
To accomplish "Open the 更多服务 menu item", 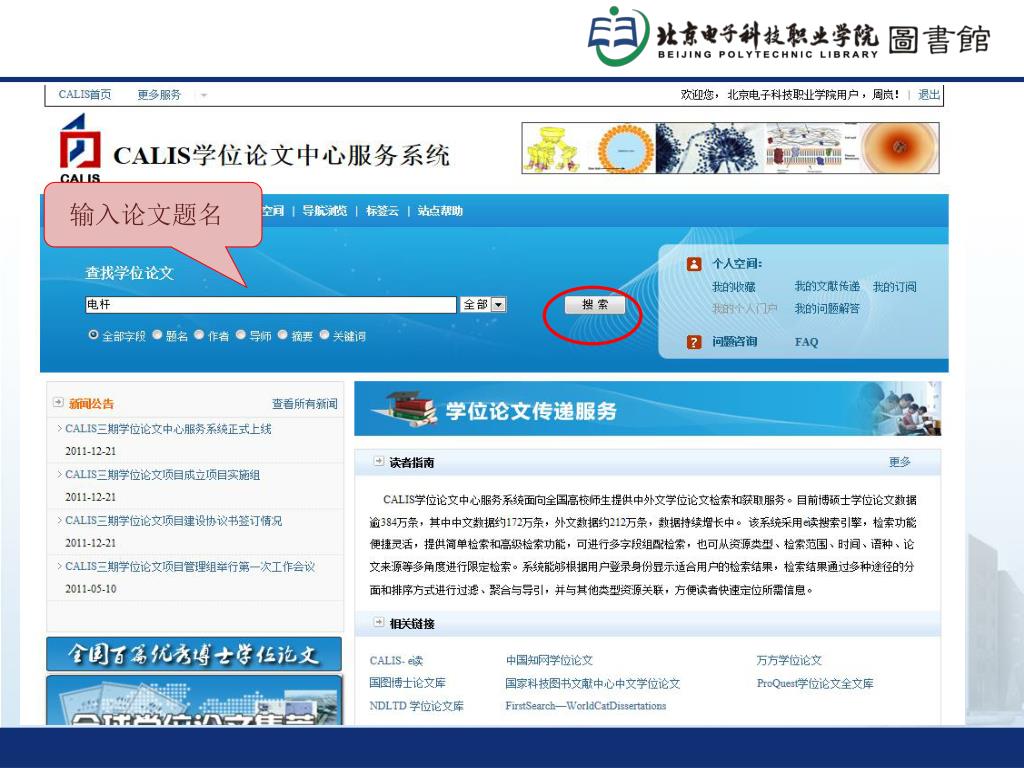I will coord(159,95).
